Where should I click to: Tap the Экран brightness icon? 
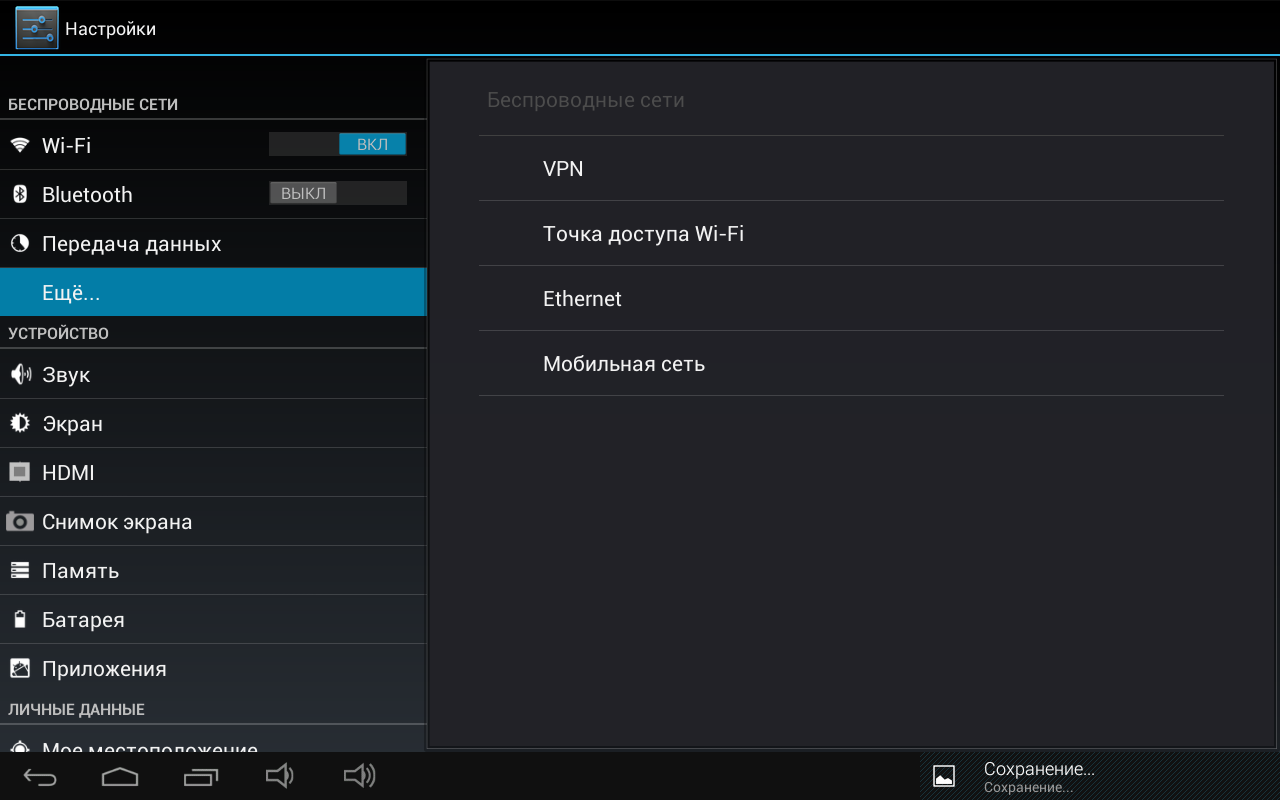coord(20,424)
